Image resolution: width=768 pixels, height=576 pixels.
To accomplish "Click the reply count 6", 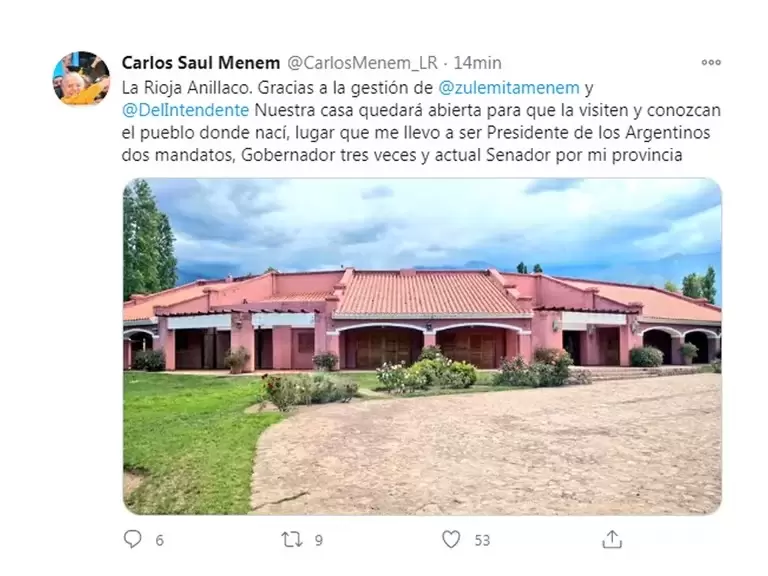I will [x=160, y=540].
